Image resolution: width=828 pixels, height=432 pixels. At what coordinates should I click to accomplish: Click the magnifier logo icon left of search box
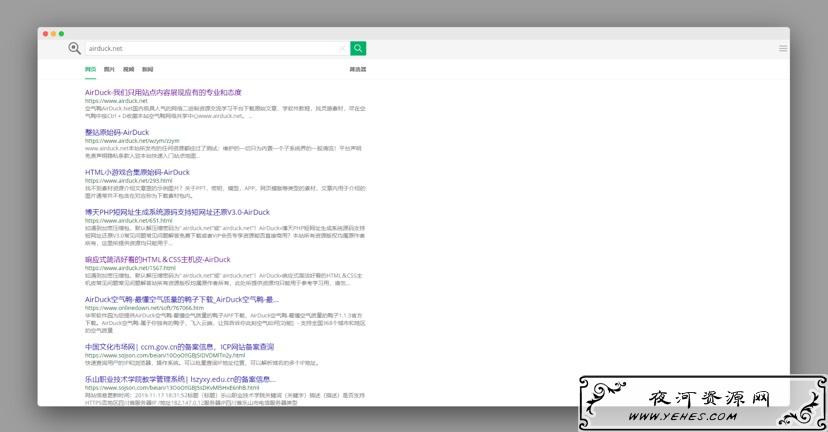coord(74,48)
